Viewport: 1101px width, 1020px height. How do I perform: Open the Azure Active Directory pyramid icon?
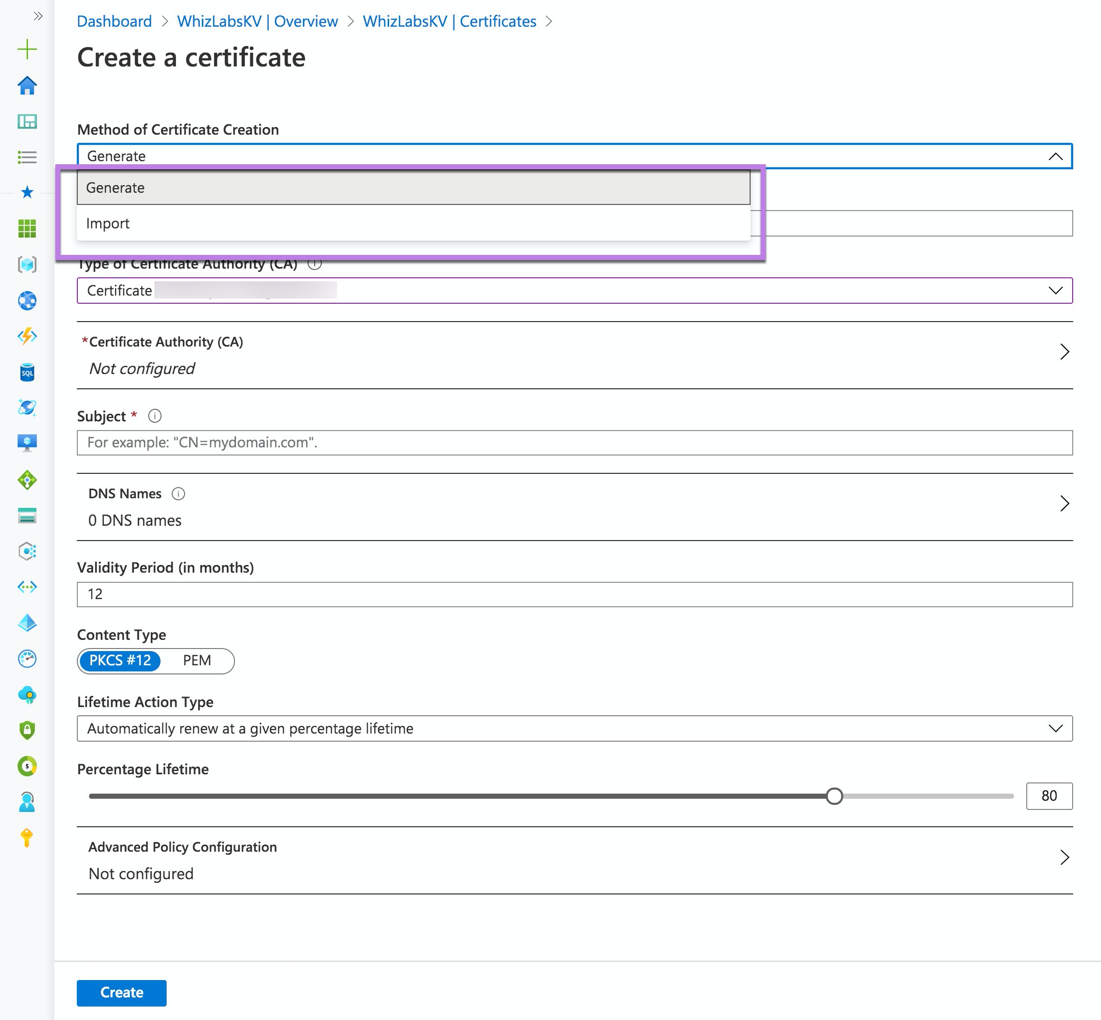coord(27,623)
